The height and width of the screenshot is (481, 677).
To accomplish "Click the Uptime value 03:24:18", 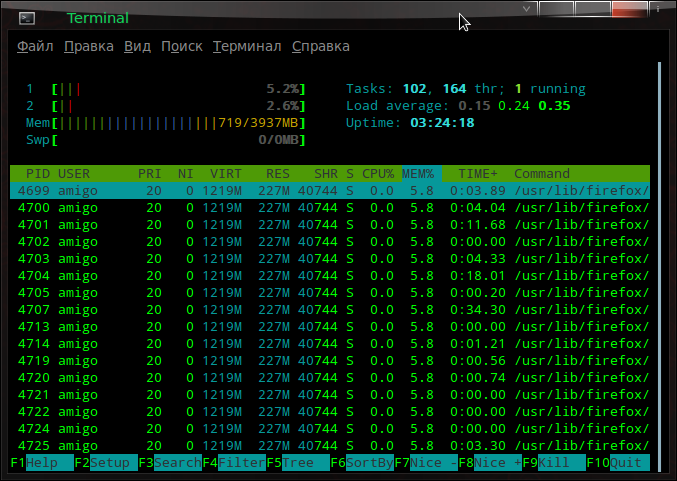I will 442,123.
